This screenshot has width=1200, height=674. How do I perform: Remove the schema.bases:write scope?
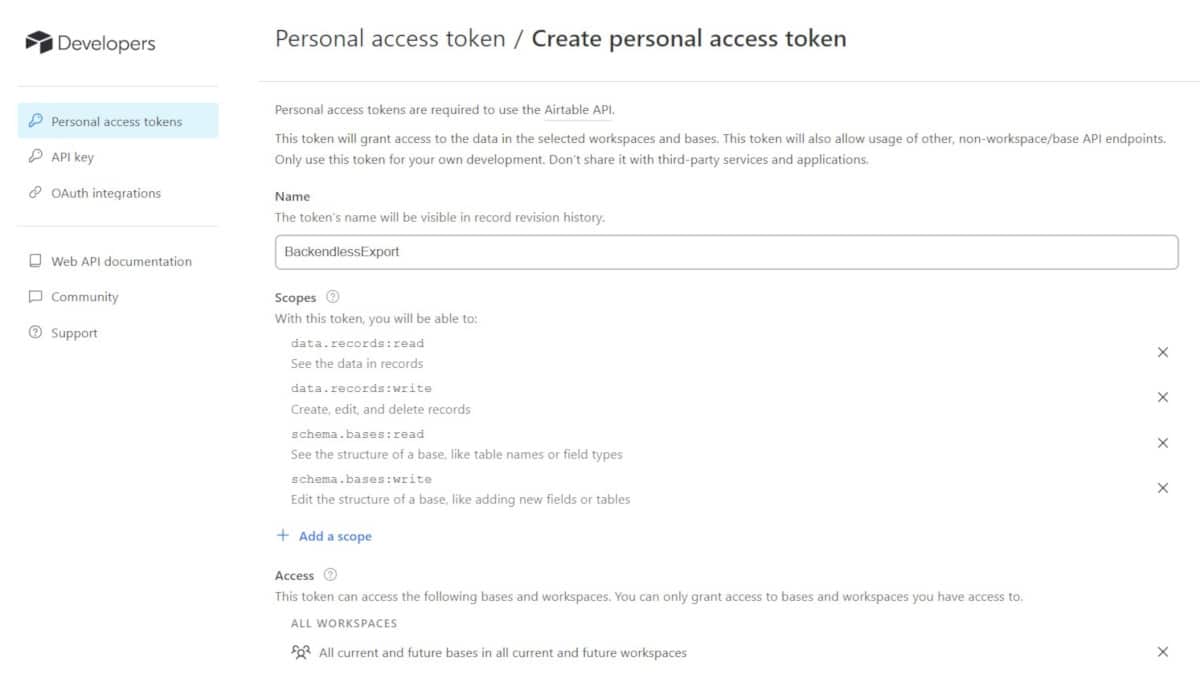1163,488
